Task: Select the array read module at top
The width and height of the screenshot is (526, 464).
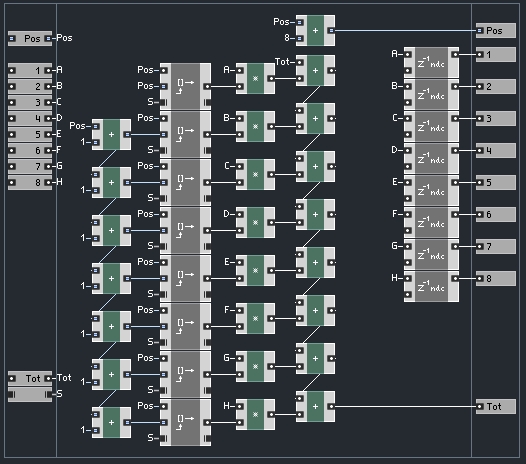Action: pos(186,87)
